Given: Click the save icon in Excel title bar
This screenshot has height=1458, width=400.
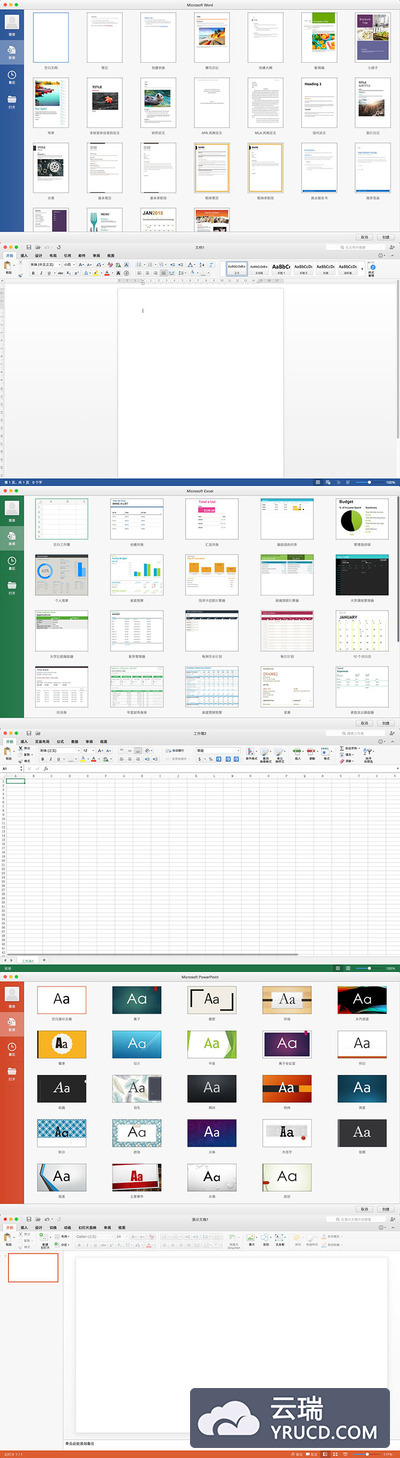Looking at the screenshot, I should pyautogui.click(x=29, y=732).
